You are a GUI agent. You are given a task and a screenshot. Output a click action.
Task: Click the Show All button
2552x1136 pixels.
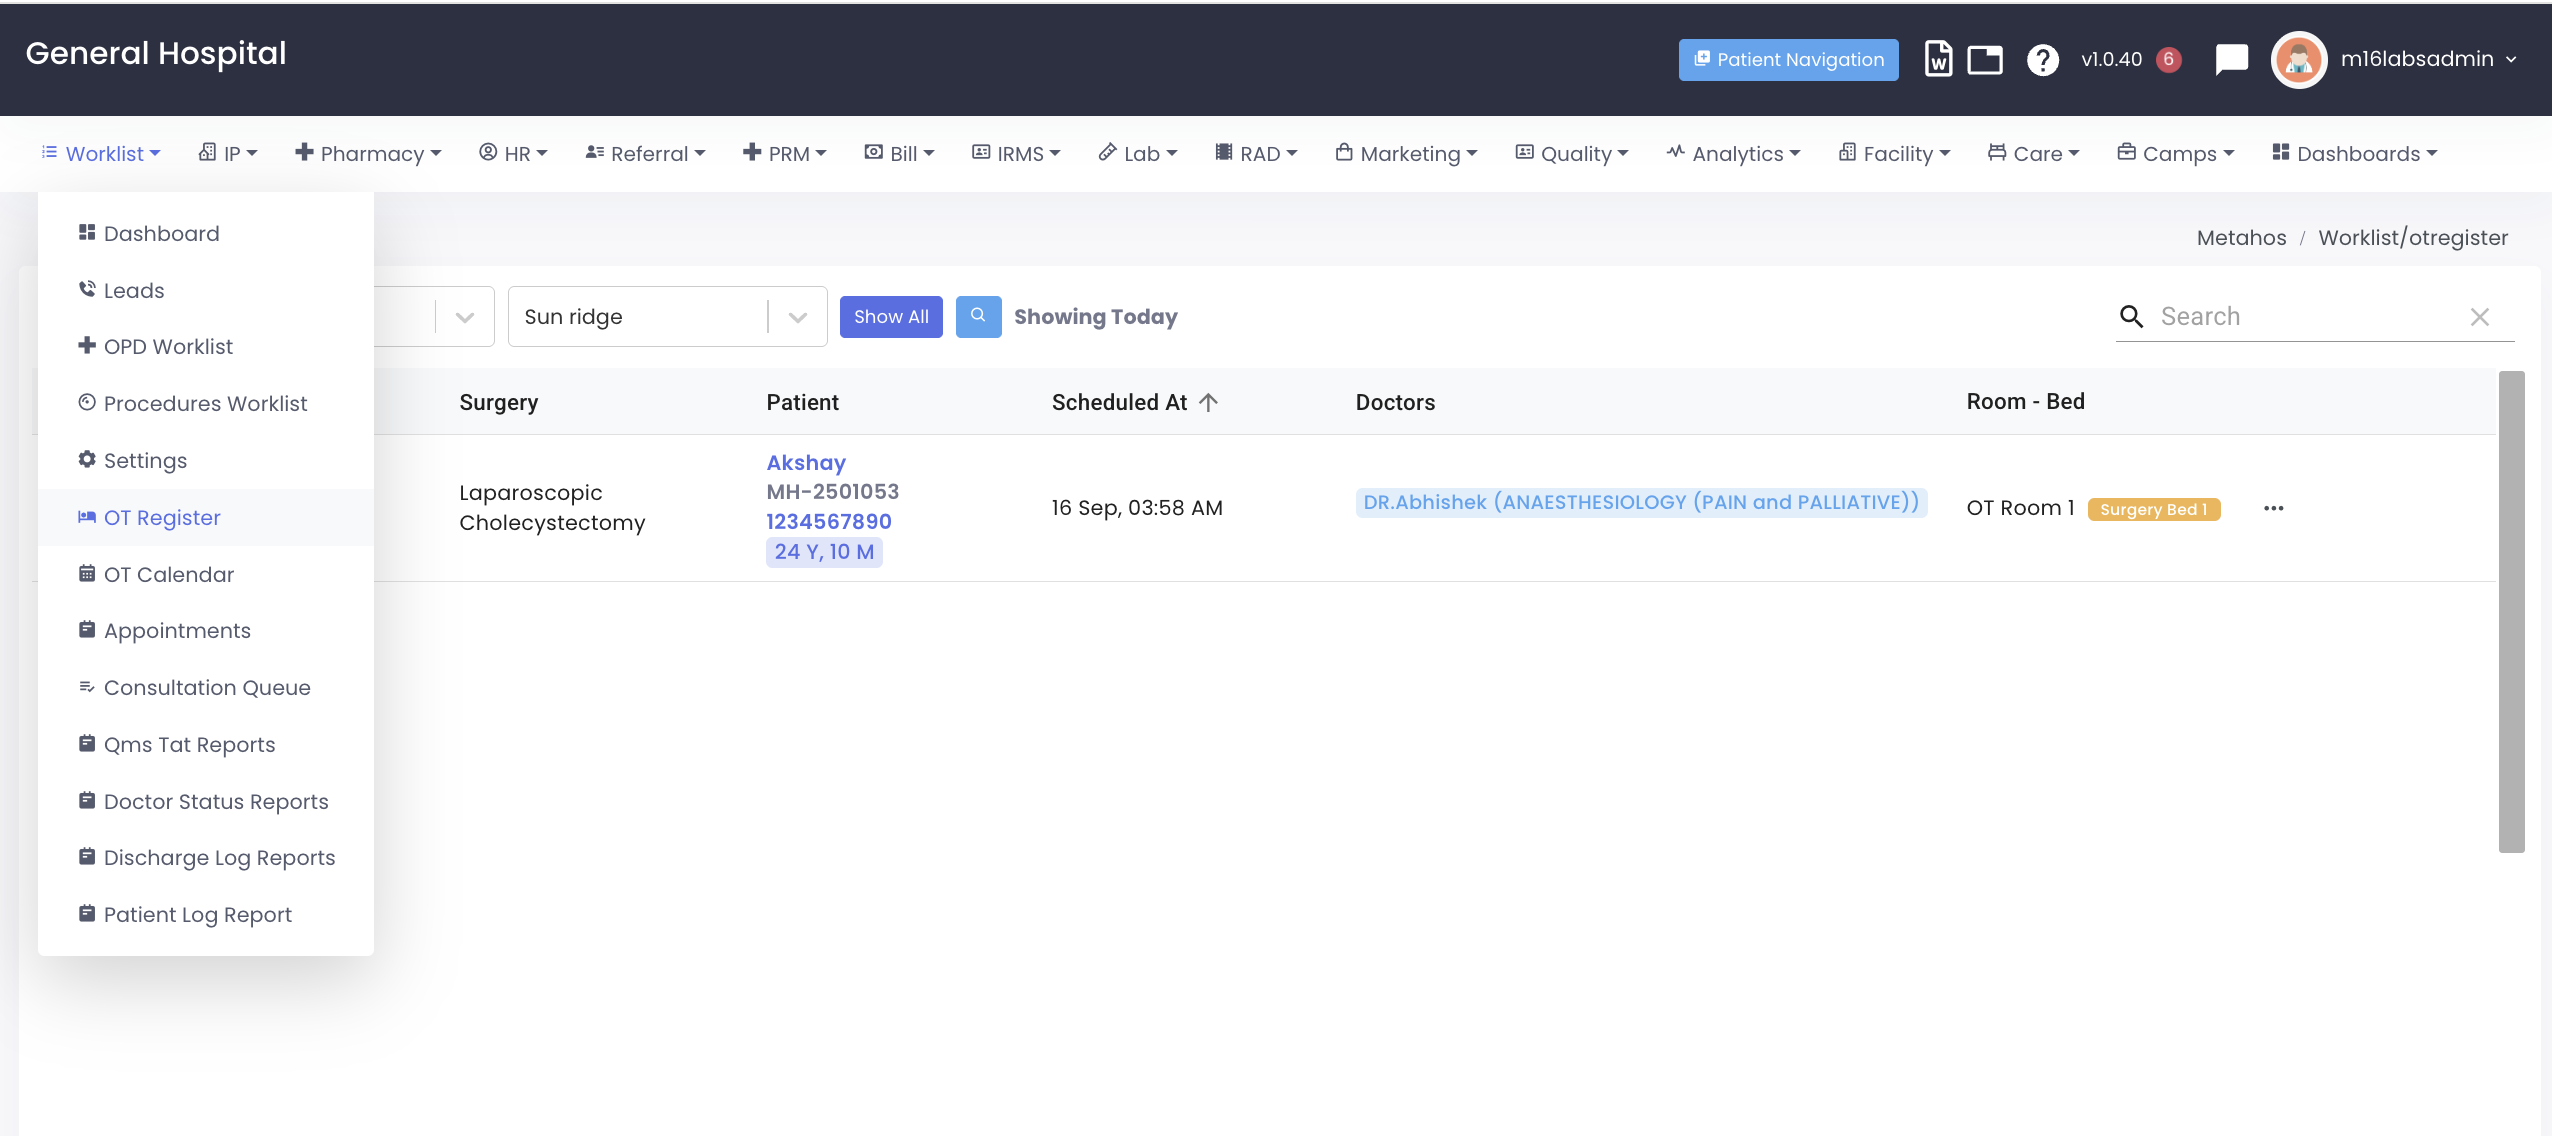890,317
